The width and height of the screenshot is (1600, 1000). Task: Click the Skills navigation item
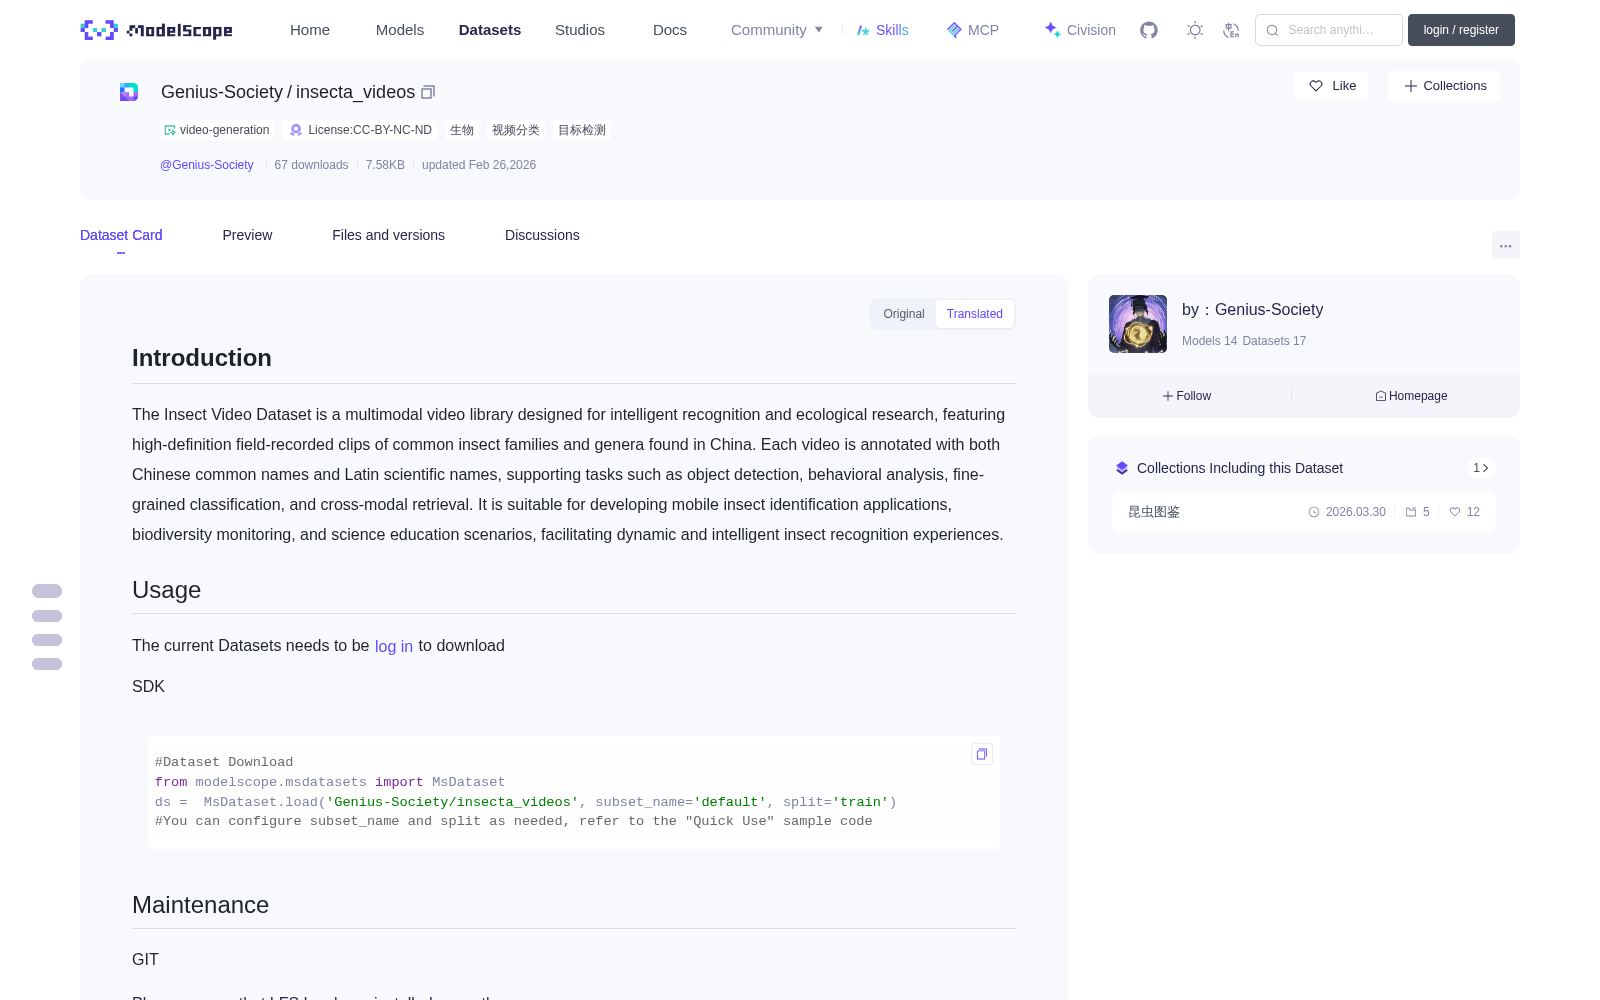[882, 30]
